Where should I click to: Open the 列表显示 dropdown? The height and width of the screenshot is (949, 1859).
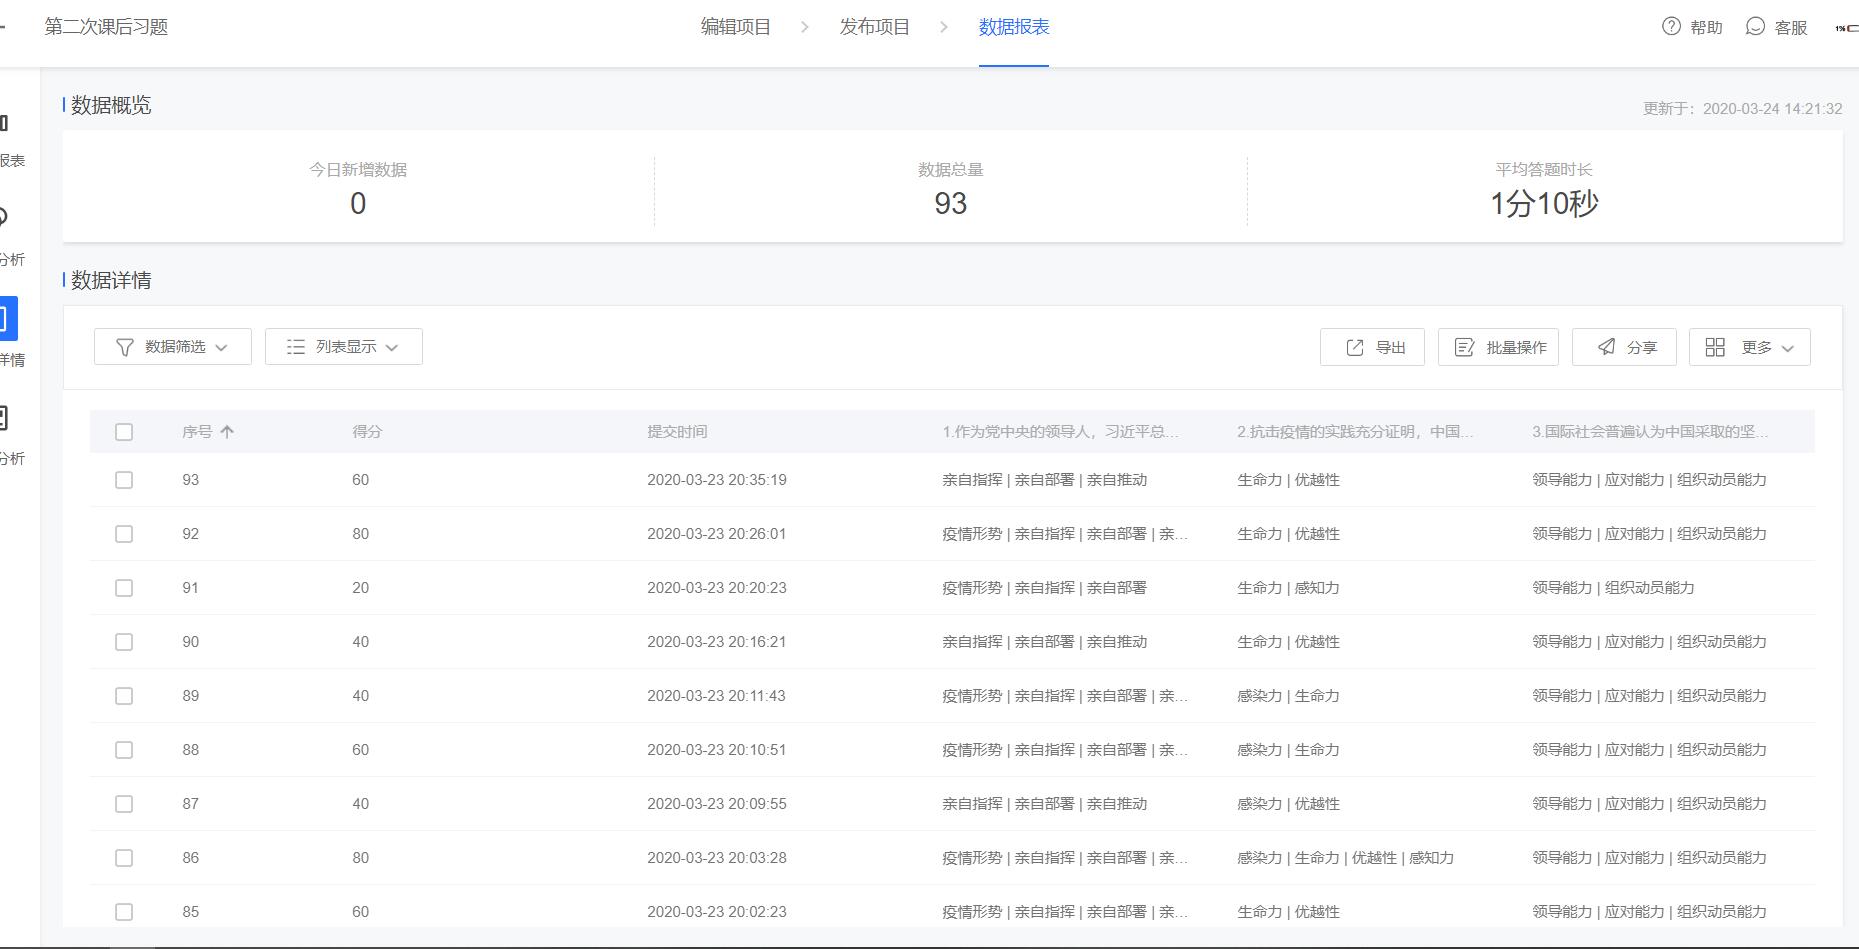click(x=344, y=347)
